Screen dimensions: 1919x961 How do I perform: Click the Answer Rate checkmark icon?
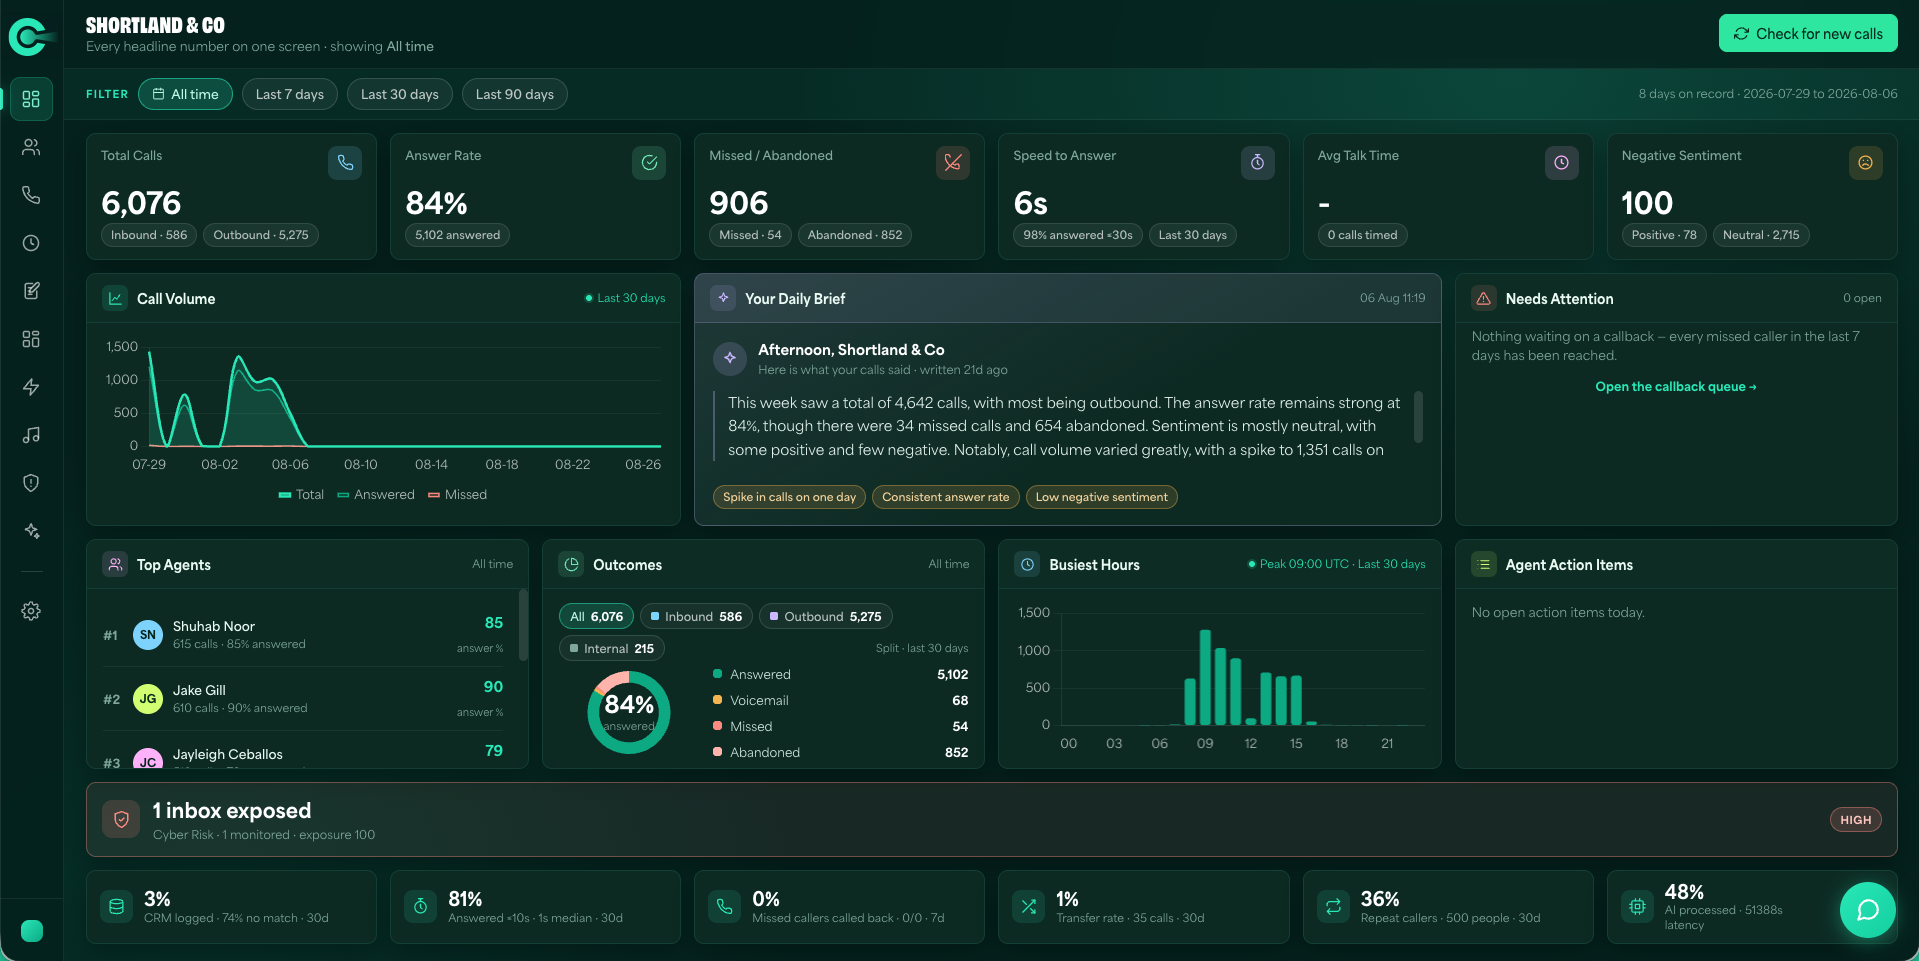click(649, 163)
